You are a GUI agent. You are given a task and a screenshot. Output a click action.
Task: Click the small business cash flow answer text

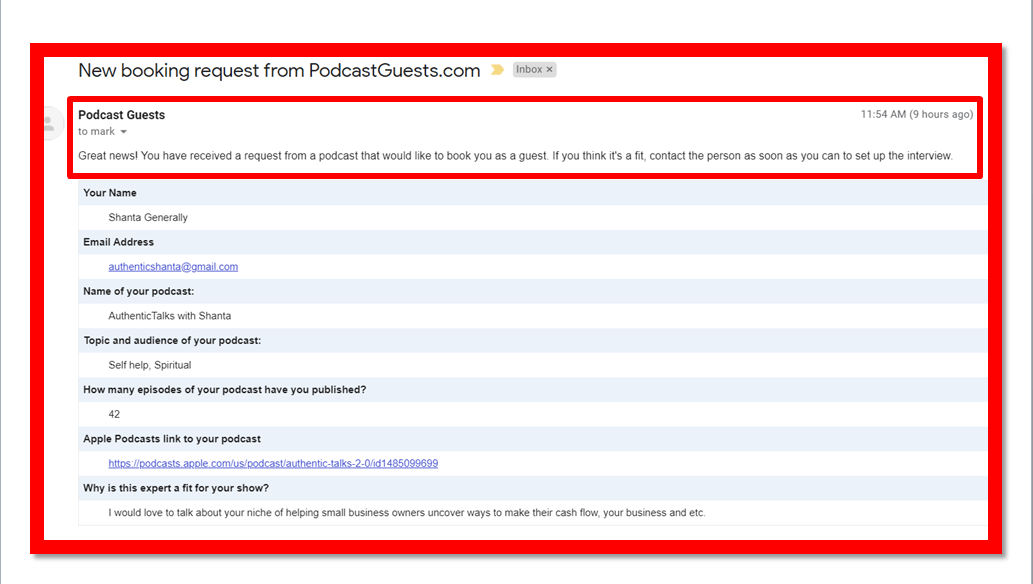(x=407, y=513)
